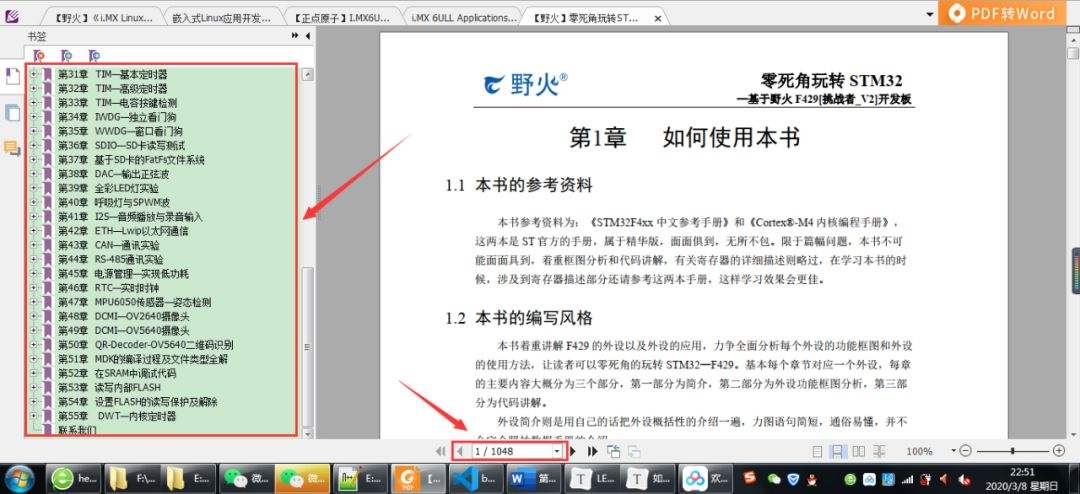Switch to the i.MX 6ULL Applications tab

[x=464, y=18]
